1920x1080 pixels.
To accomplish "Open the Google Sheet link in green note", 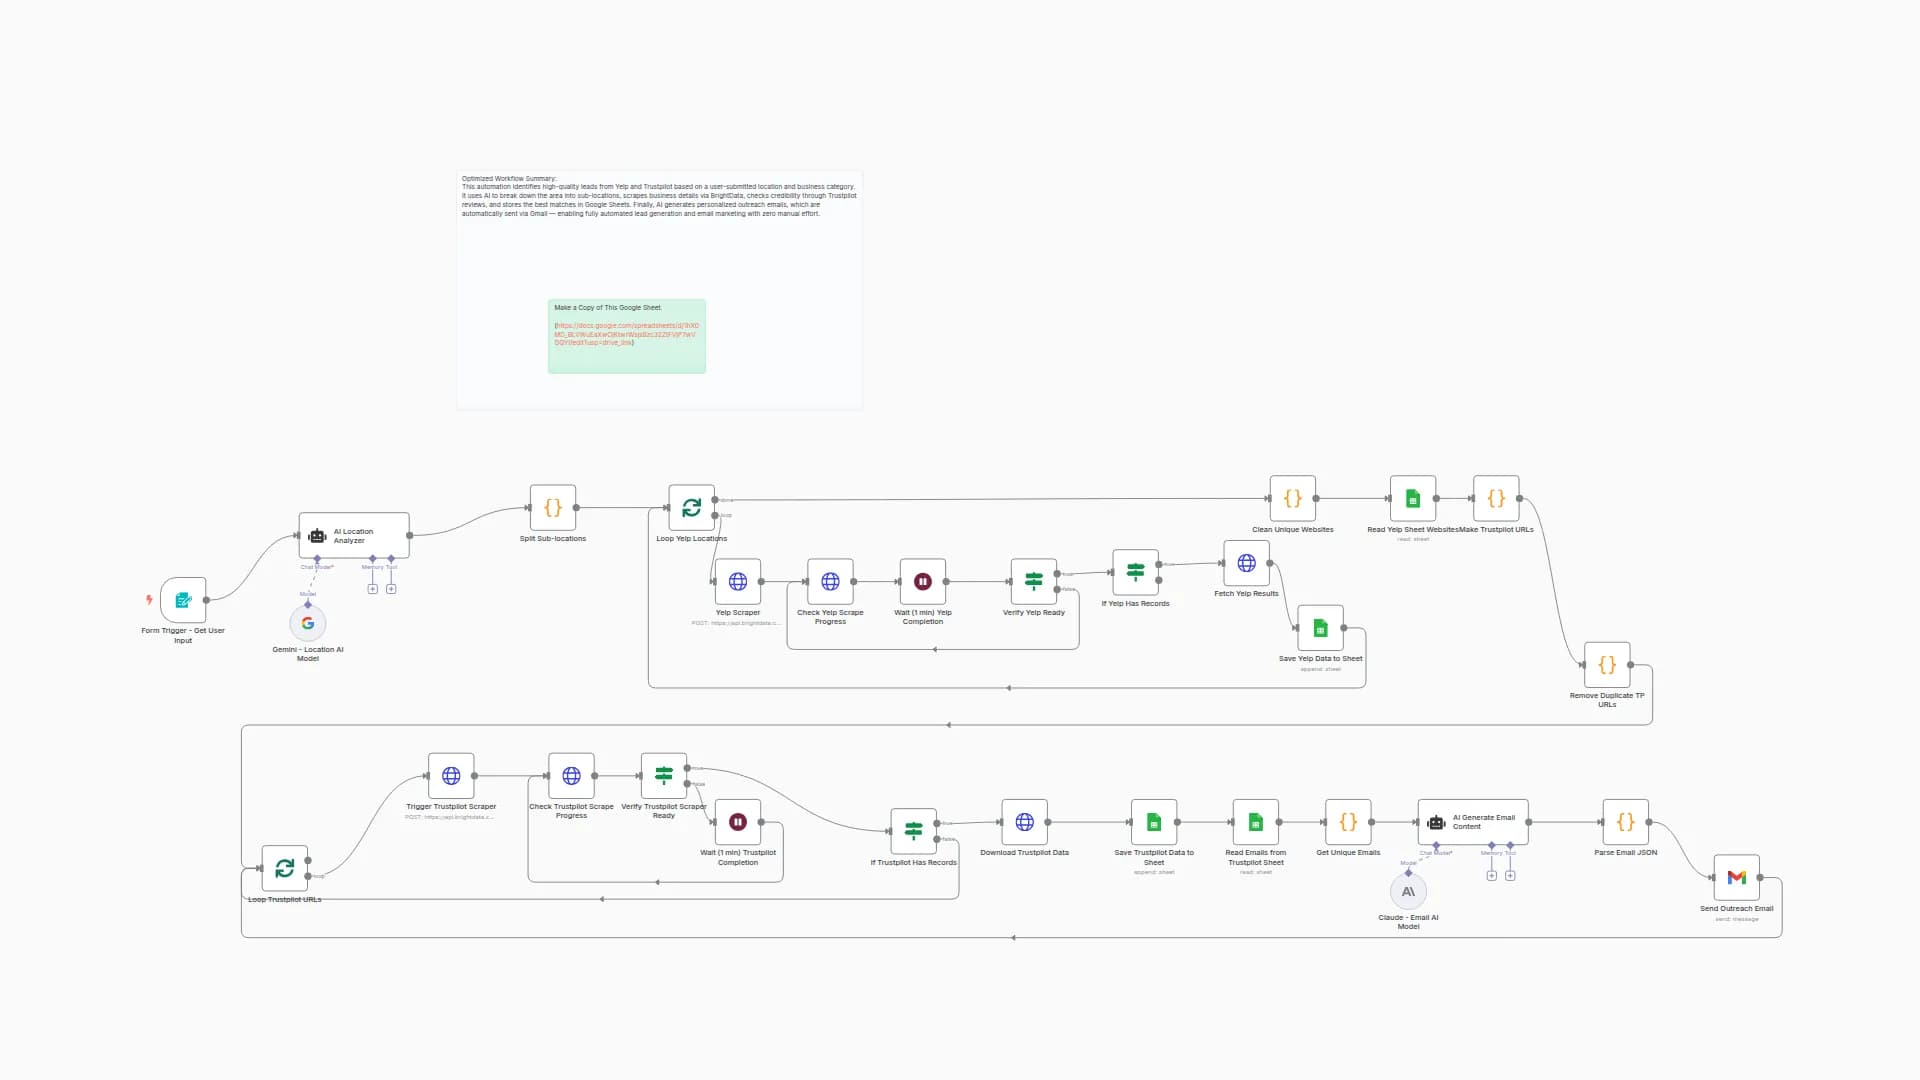I will click(627, 334).
